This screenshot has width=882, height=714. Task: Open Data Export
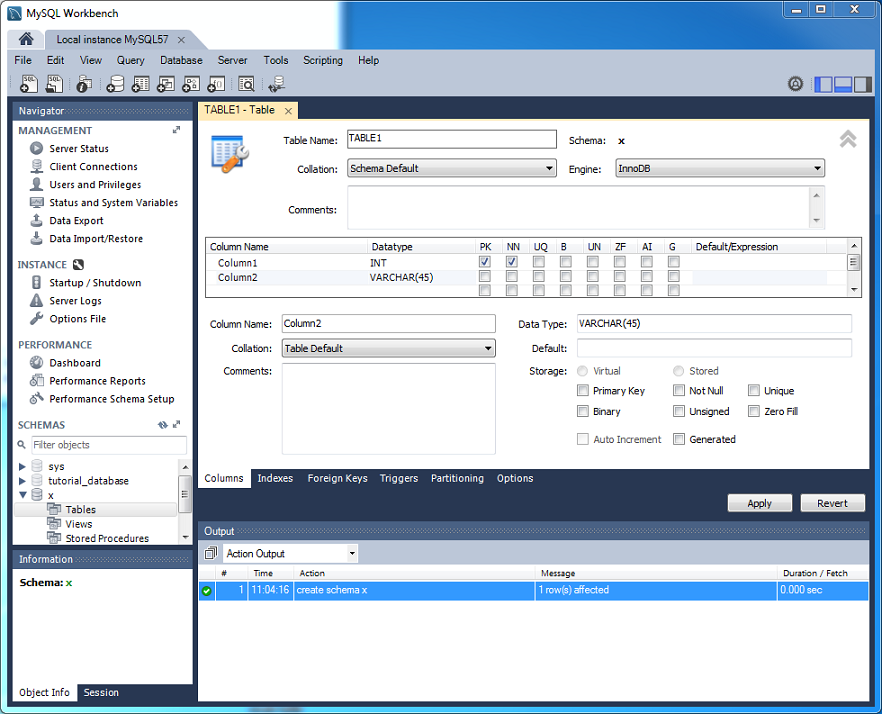76,221
